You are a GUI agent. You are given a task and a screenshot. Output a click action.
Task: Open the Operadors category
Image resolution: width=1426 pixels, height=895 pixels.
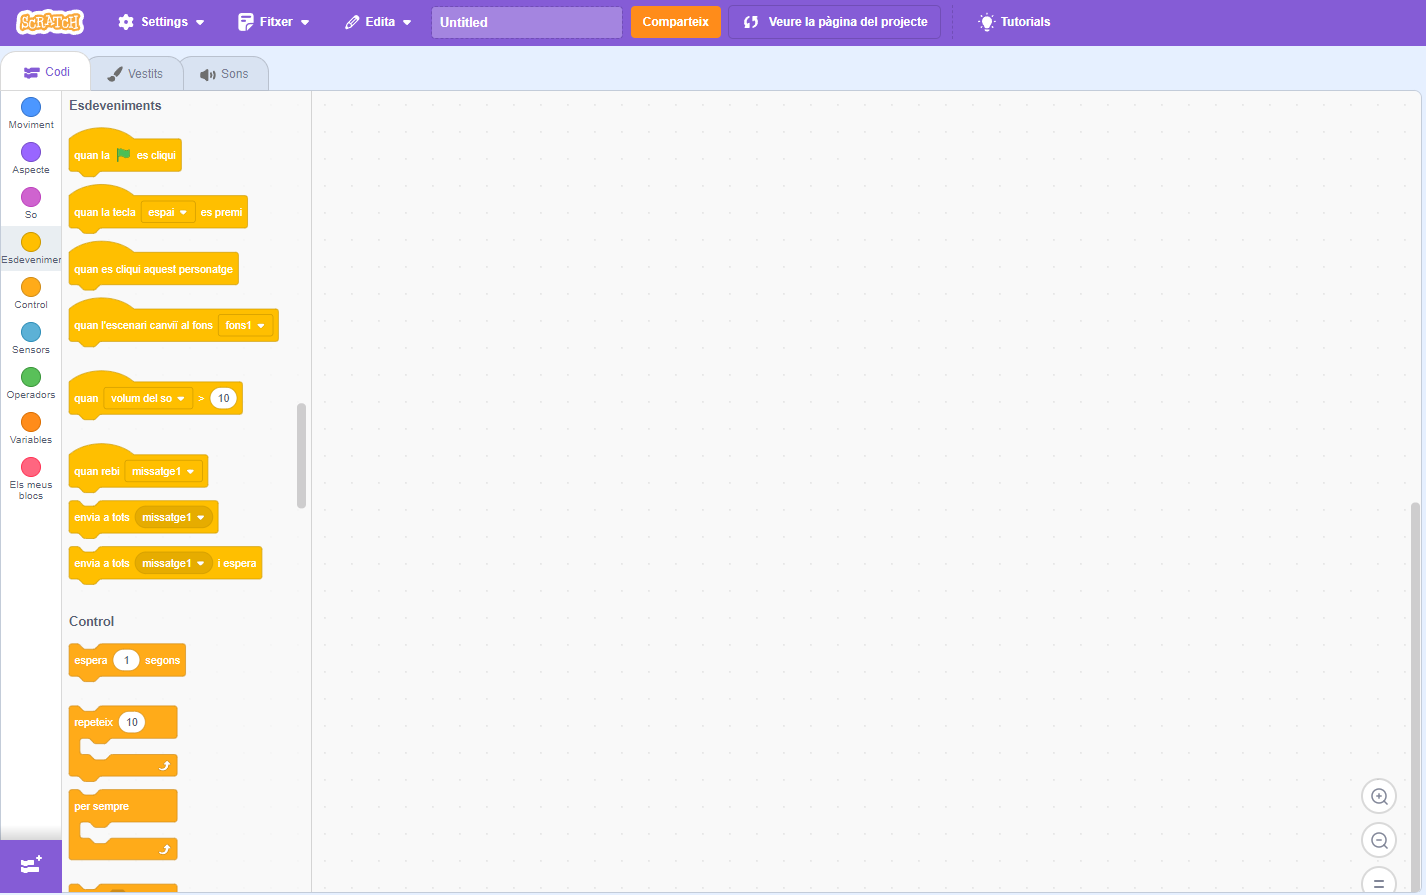click(31, 382)
